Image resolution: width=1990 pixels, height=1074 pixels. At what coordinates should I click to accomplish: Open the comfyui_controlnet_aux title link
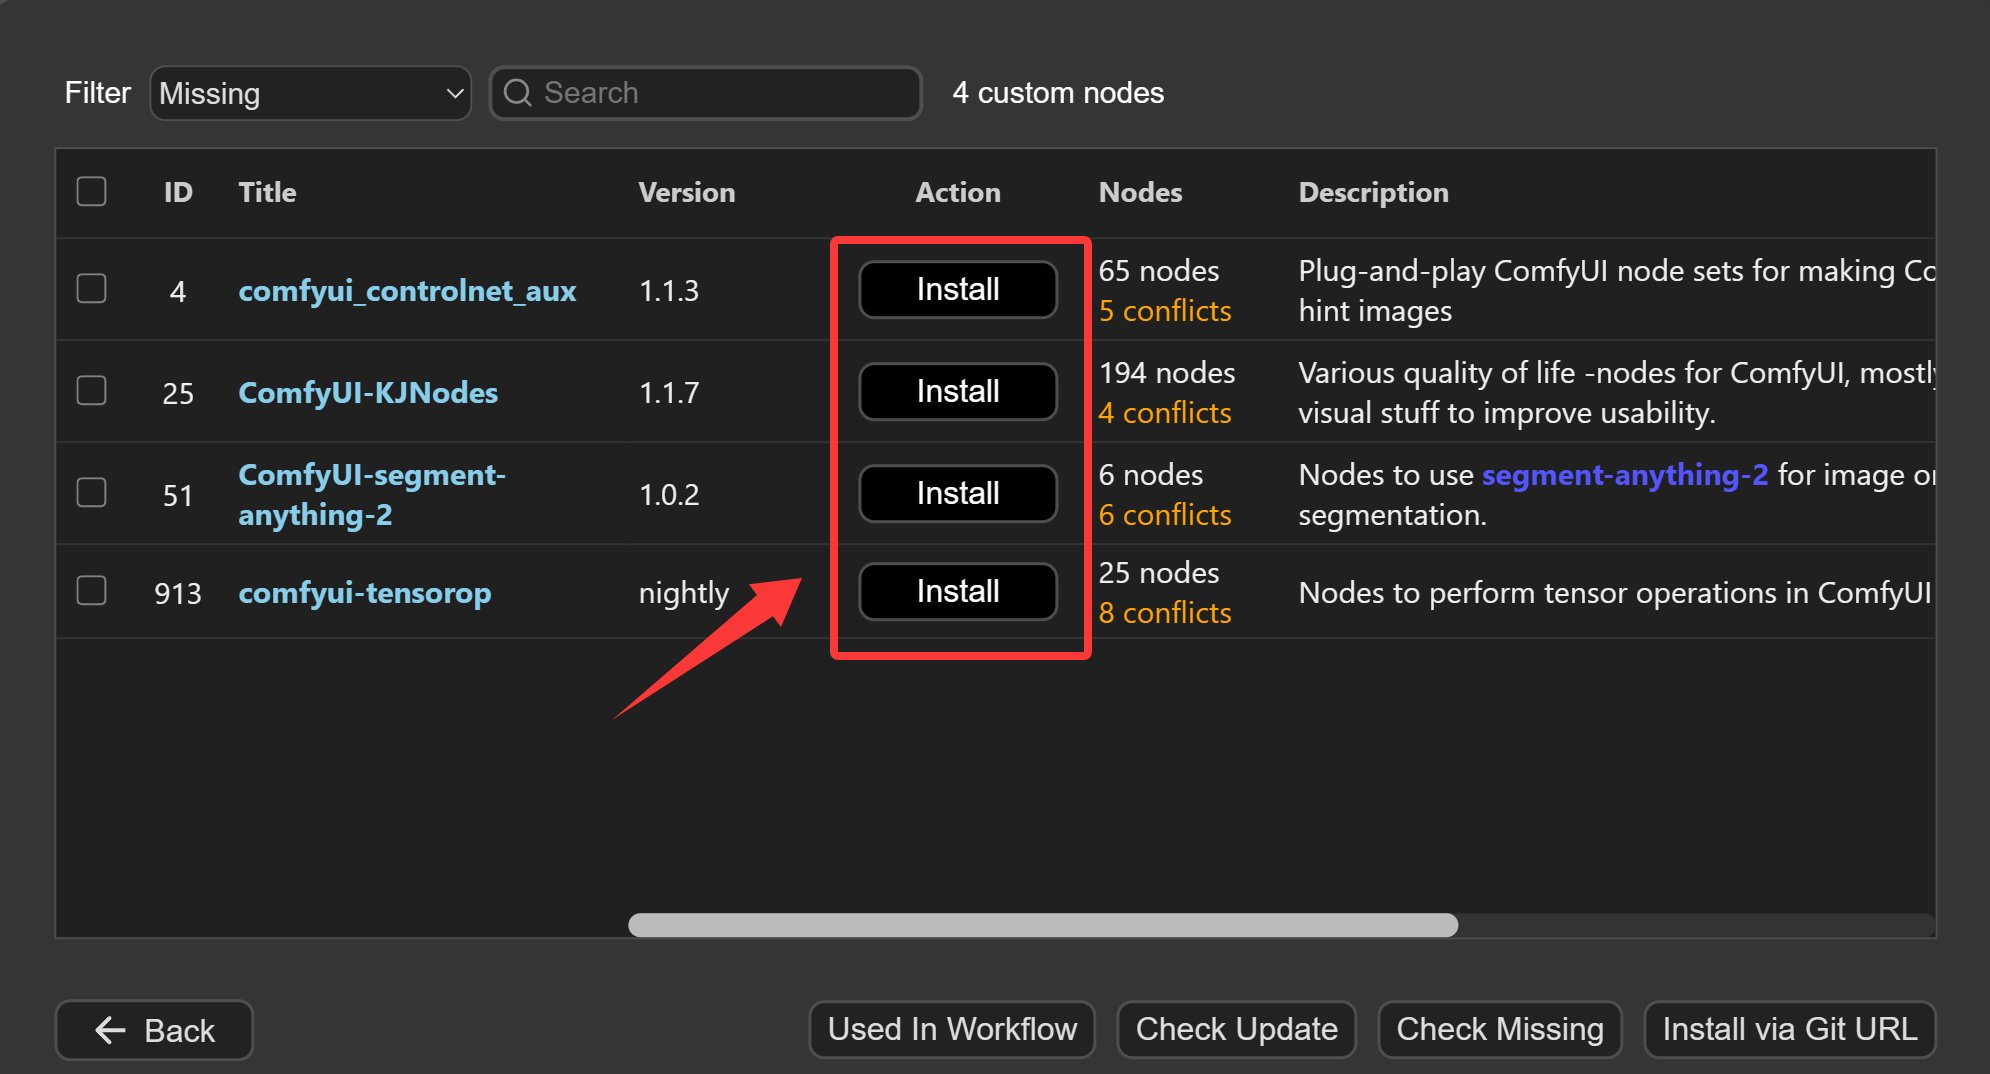407,291
